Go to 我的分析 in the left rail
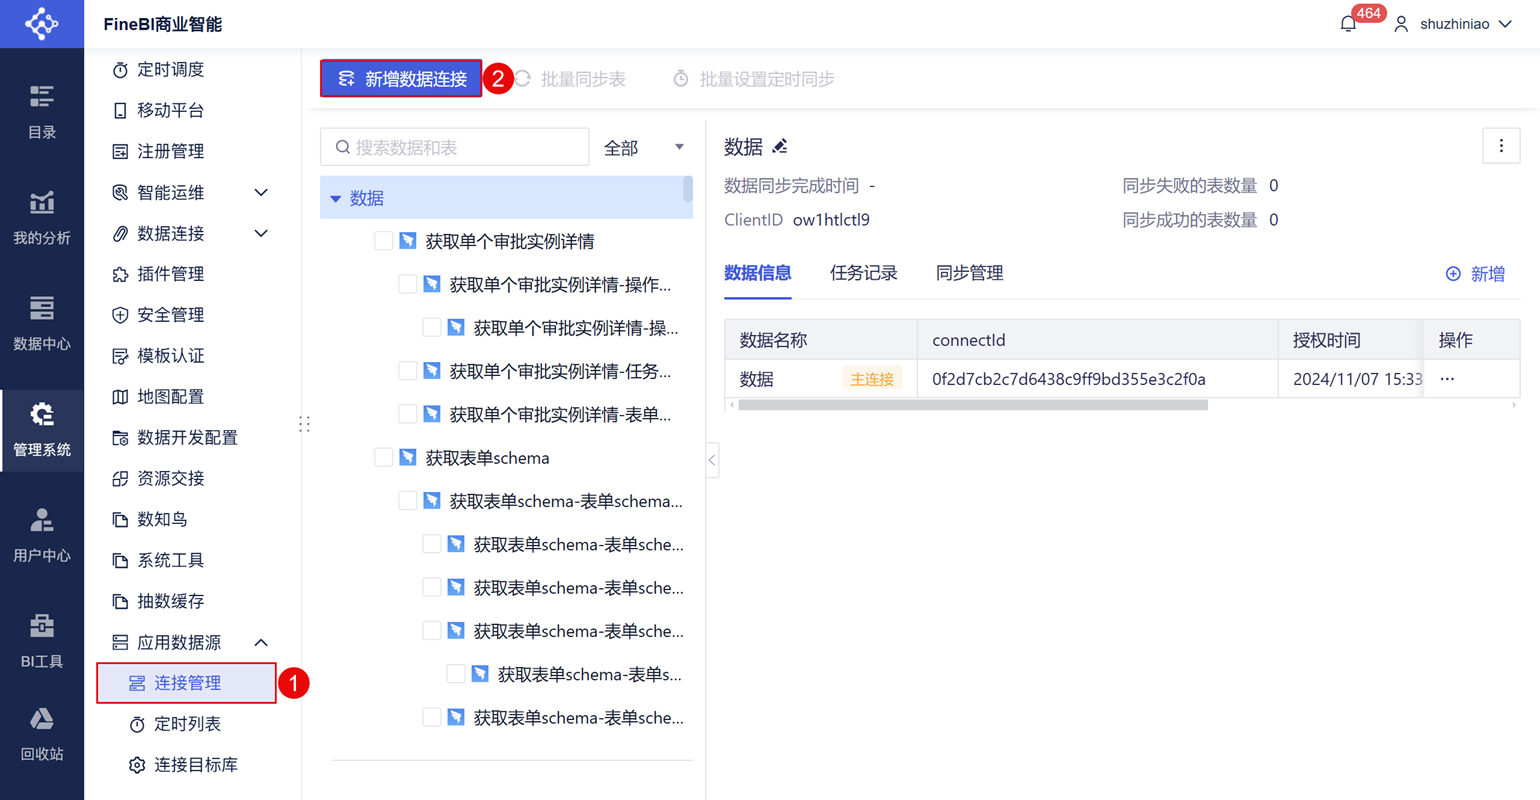 42,218
